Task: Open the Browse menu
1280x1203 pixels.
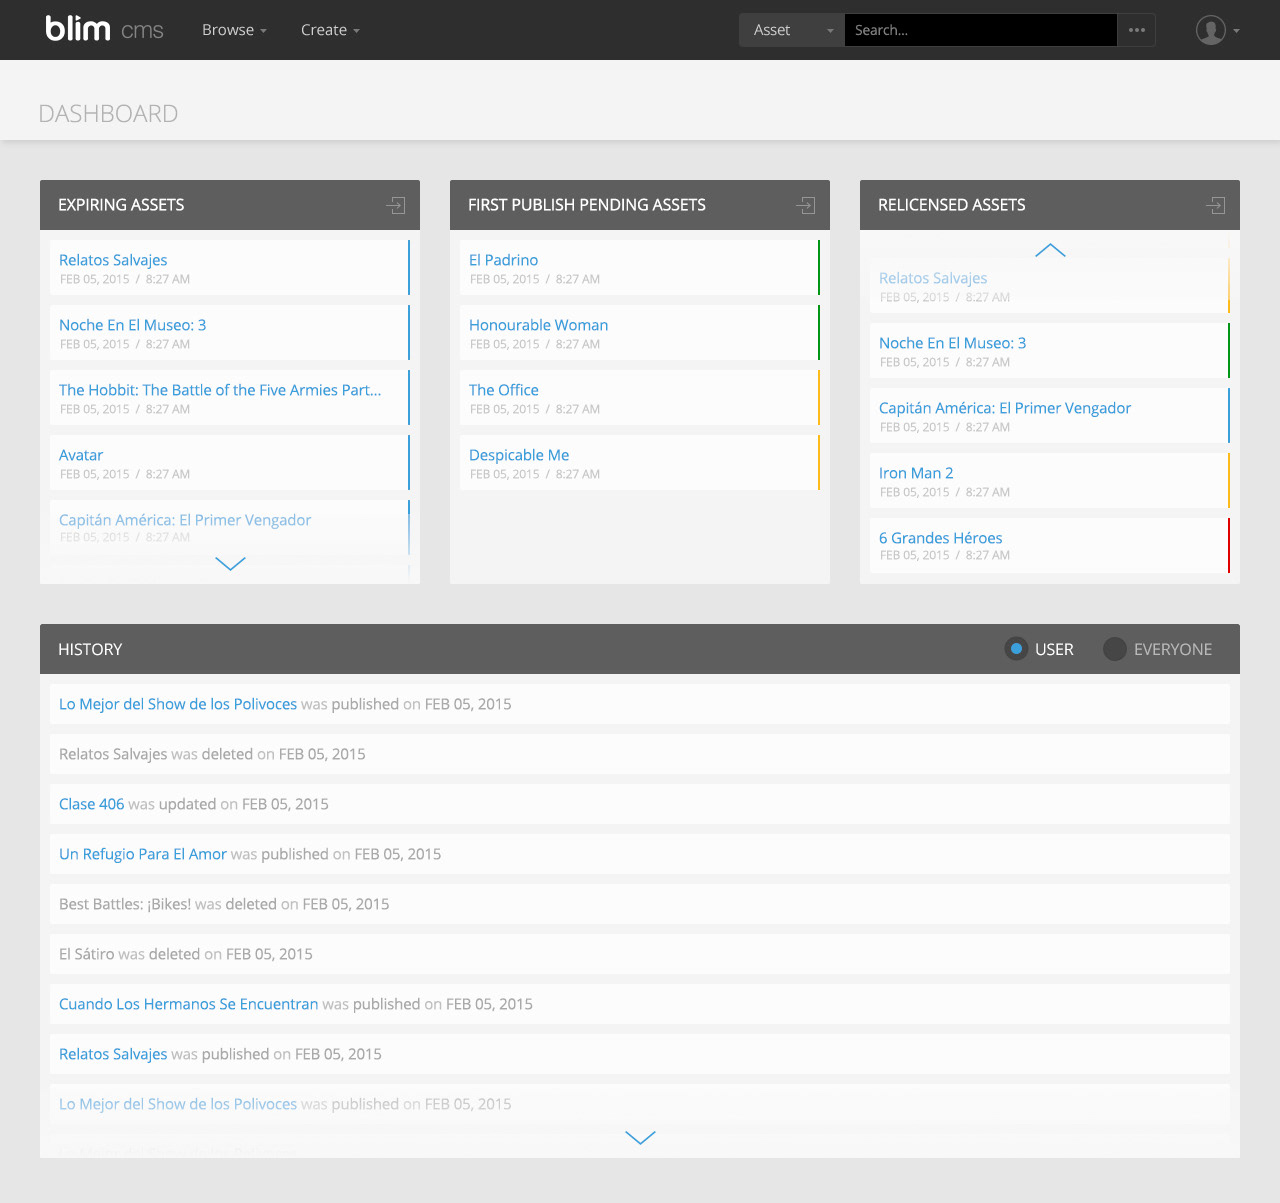Action: [x=234, y=30]
